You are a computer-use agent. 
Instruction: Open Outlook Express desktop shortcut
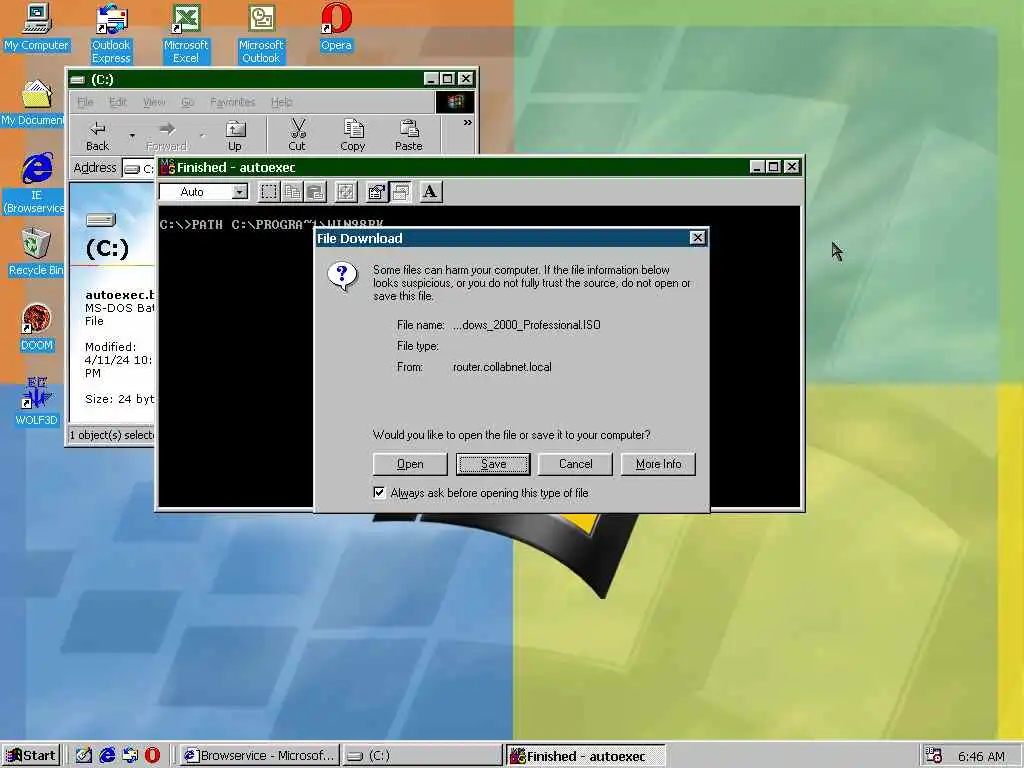click(x=111, y=34)
